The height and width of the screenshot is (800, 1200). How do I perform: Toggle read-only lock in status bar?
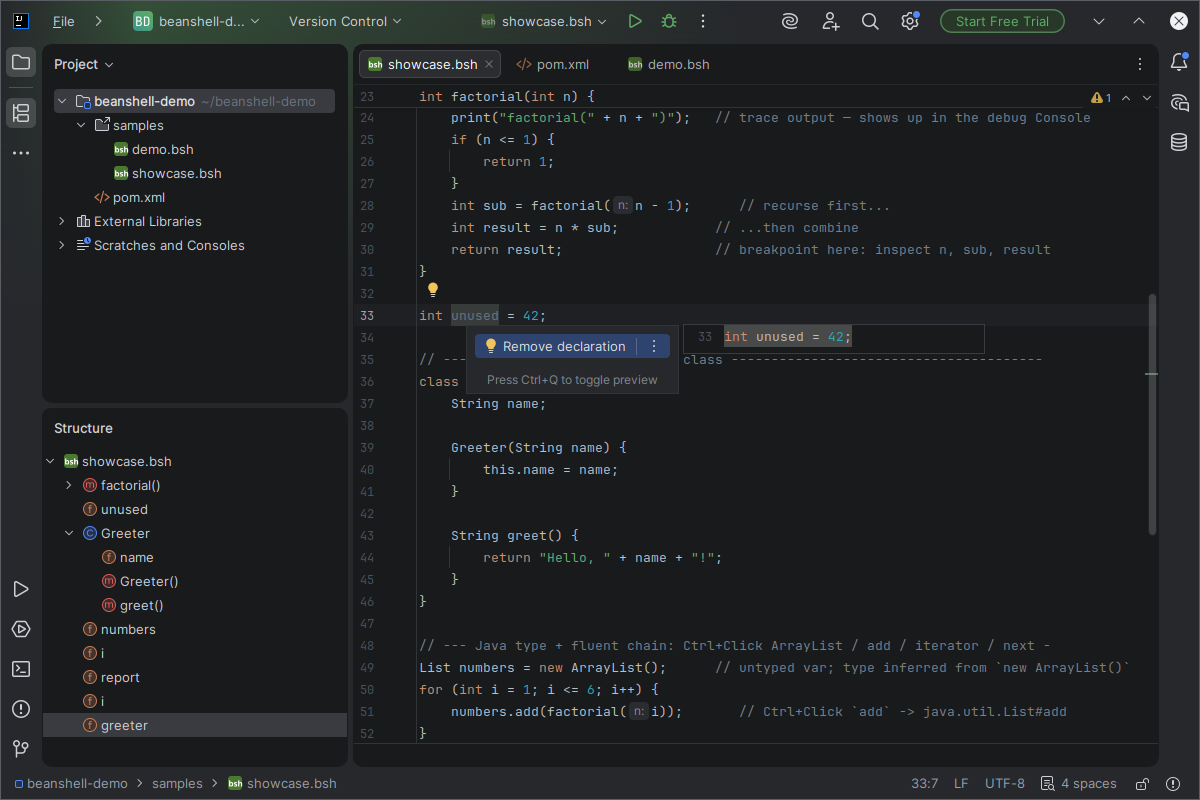tap(1141, 784)
